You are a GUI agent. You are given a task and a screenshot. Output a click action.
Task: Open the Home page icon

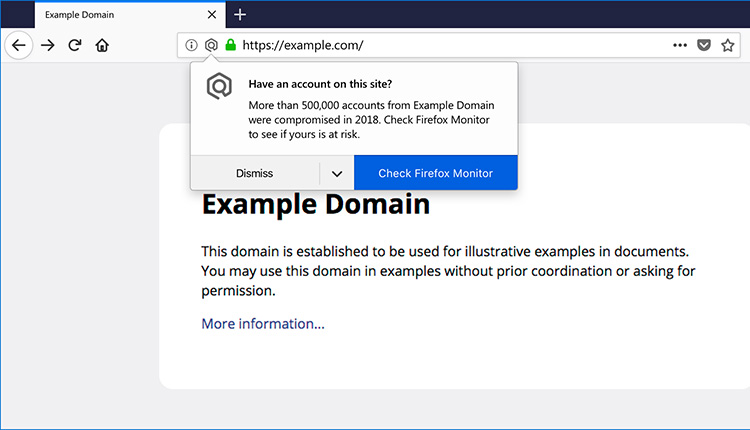pyautogui.click(x=102, y=45)
